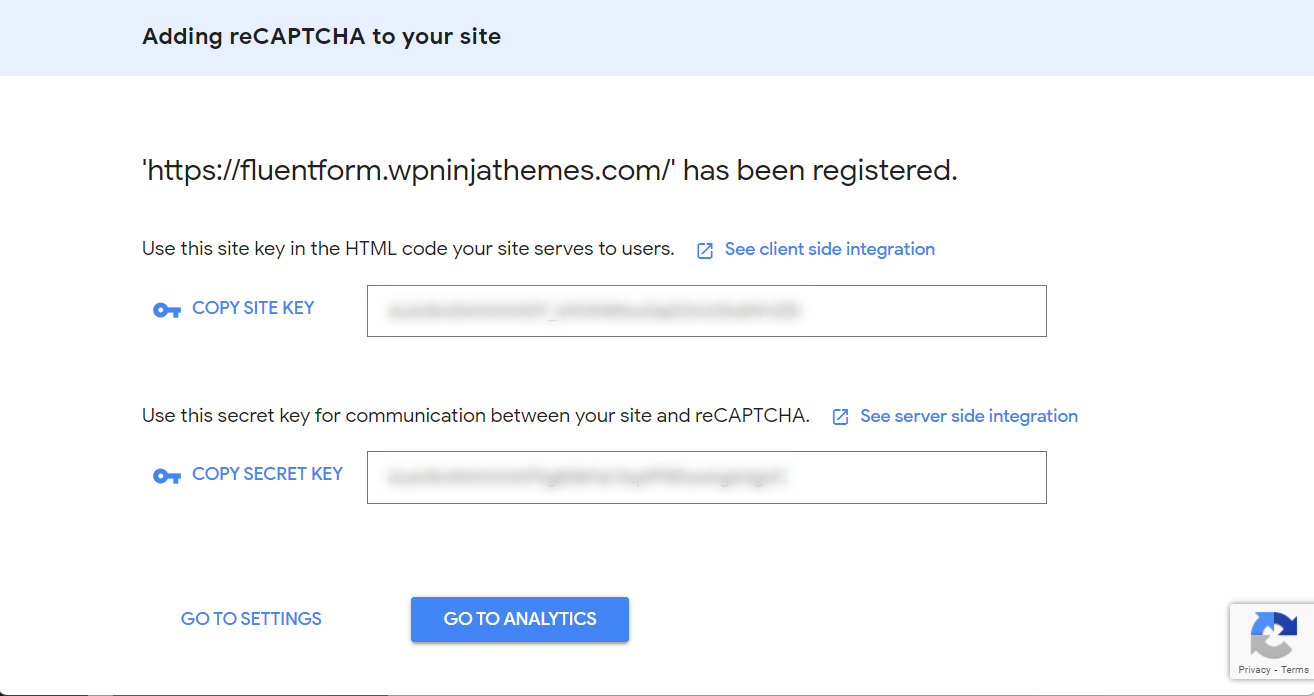
Task: Click the external-link icon before client side integration
Action: click(705, 248)
